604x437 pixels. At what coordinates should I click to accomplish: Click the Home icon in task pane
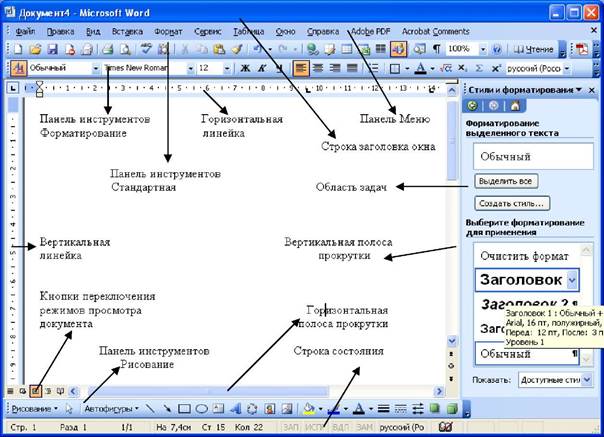click(x=515, y=105)
